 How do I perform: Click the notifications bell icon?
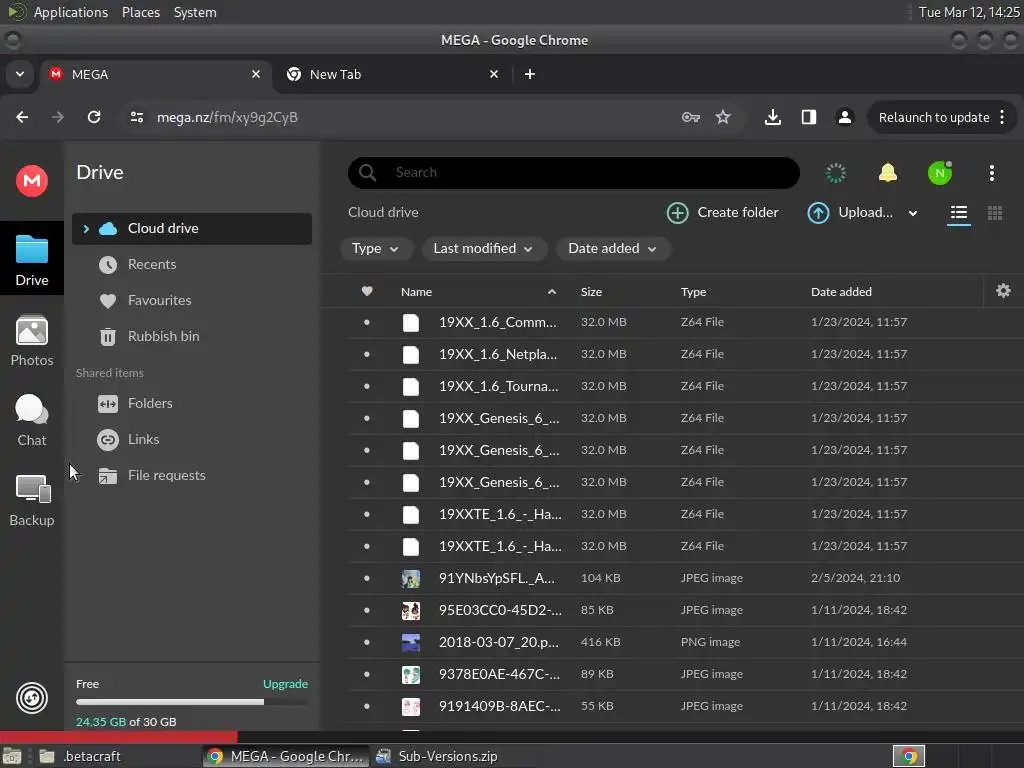888,173
